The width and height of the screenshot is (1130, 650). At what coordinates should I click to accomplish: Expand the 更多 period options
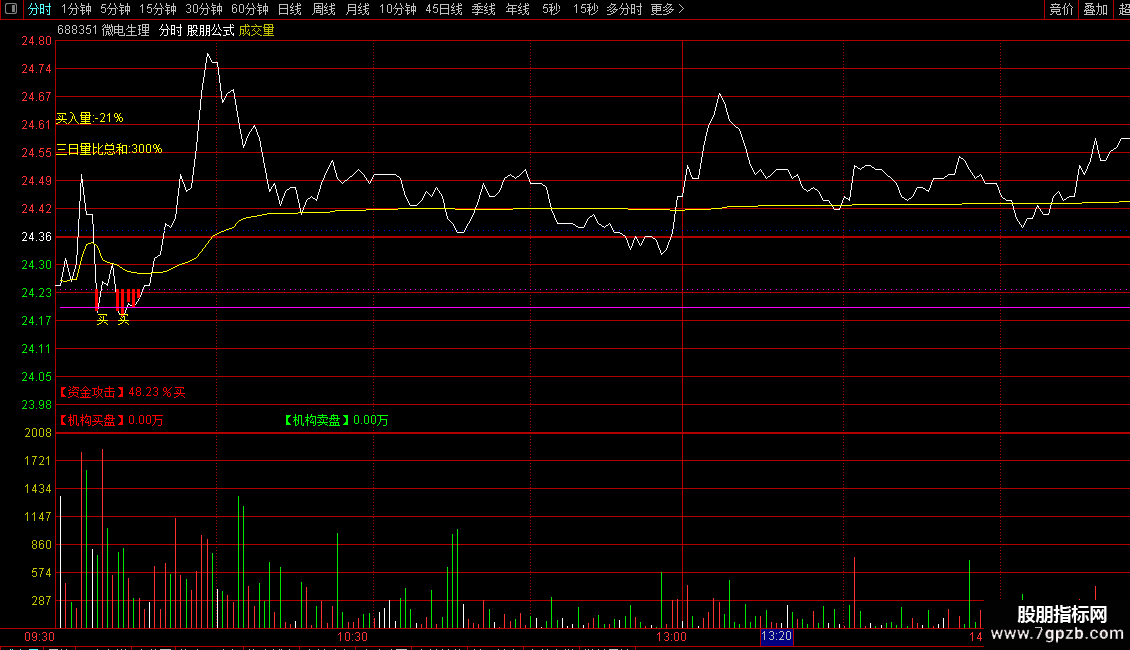click(x=667, y=9)
